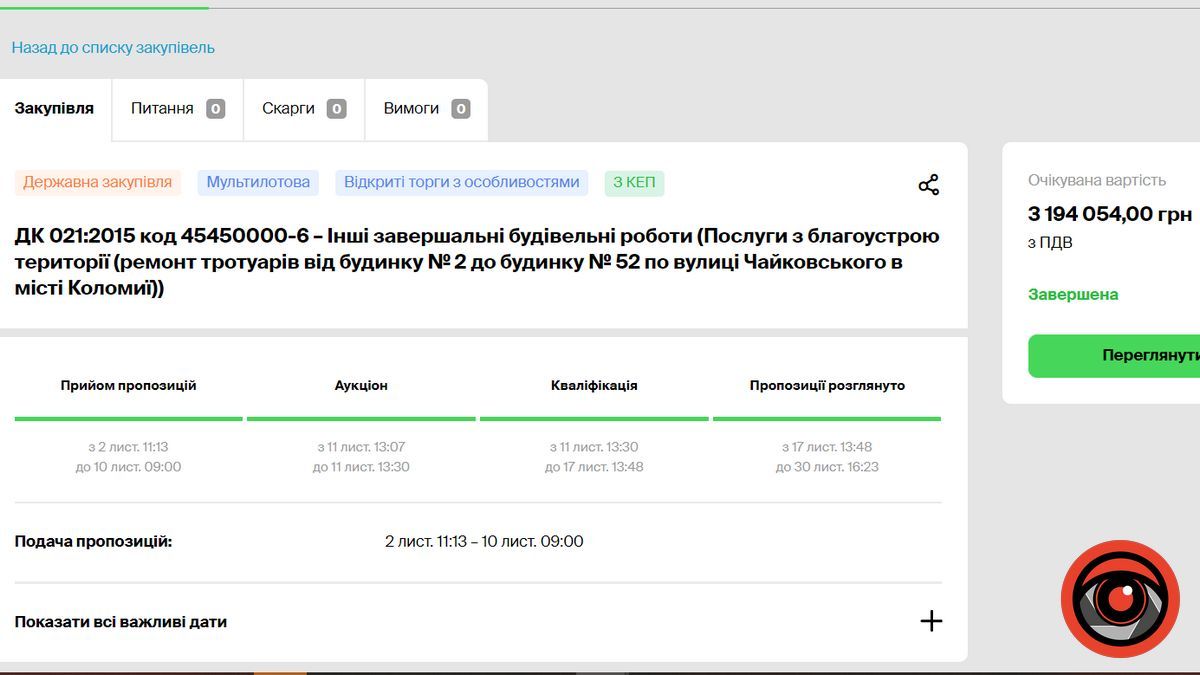Expand Показати всі важливі дати with plus
Viewport: 1200px width, 675px height.
click(x=931, y=621)
